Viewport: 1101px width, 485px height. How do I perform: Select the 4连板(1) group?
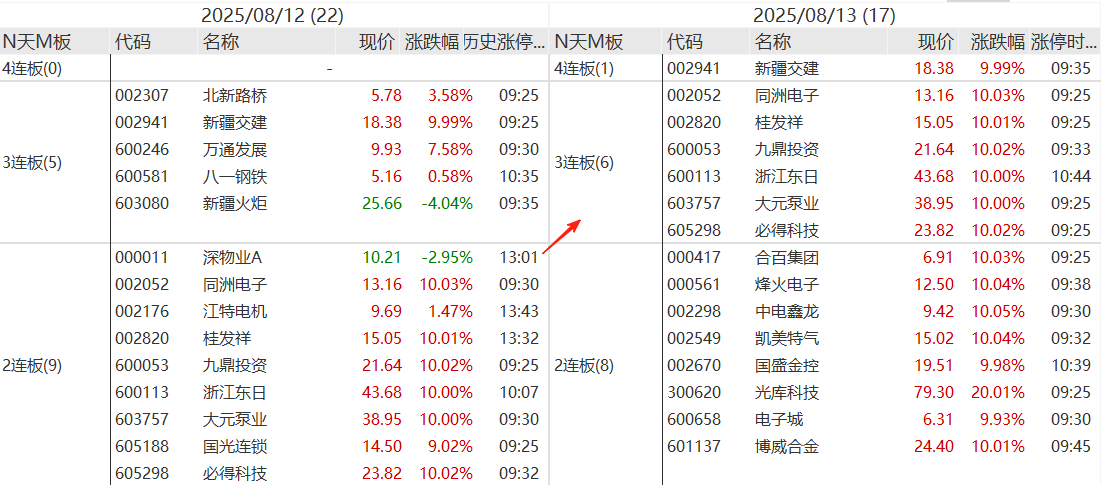pyautogui.click(x=584, y=69)
